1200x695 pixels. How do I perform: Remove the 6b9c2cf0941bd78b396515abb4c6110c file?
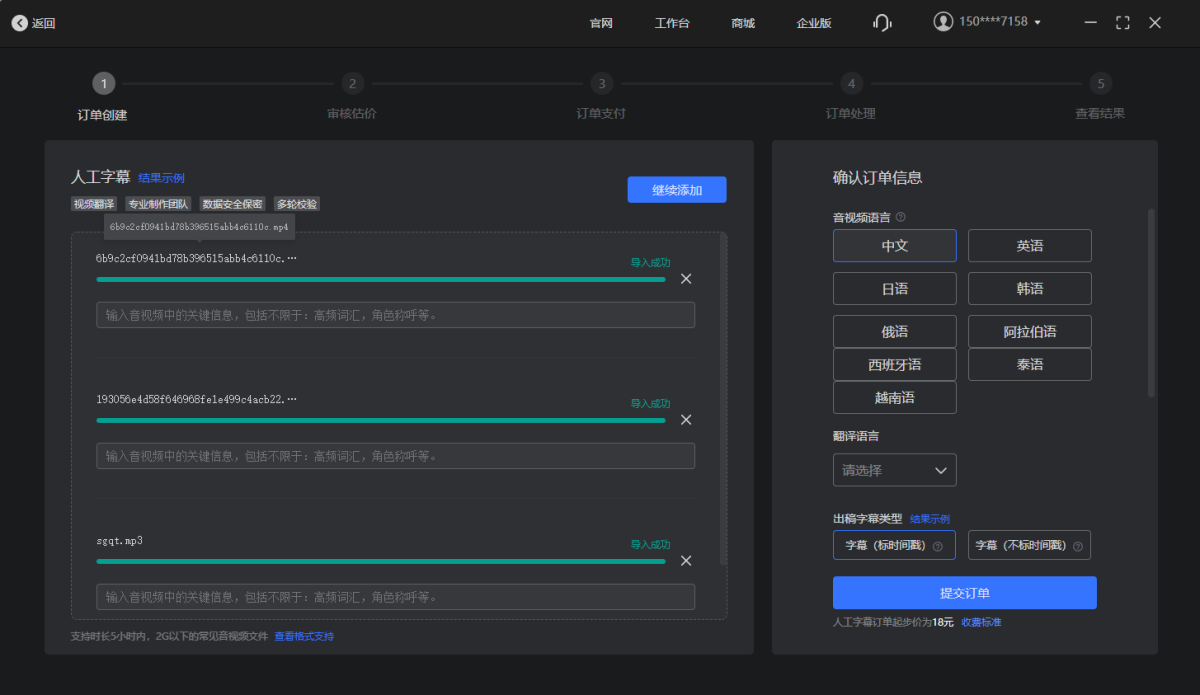coord(686,279)
